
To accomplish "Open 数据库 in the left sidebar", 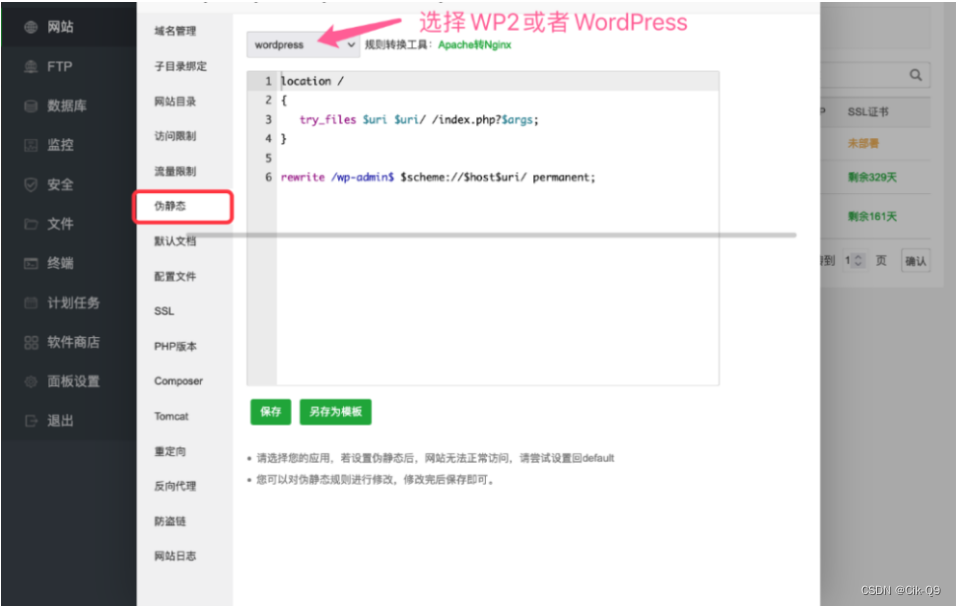I will click(x=68, y=106).
